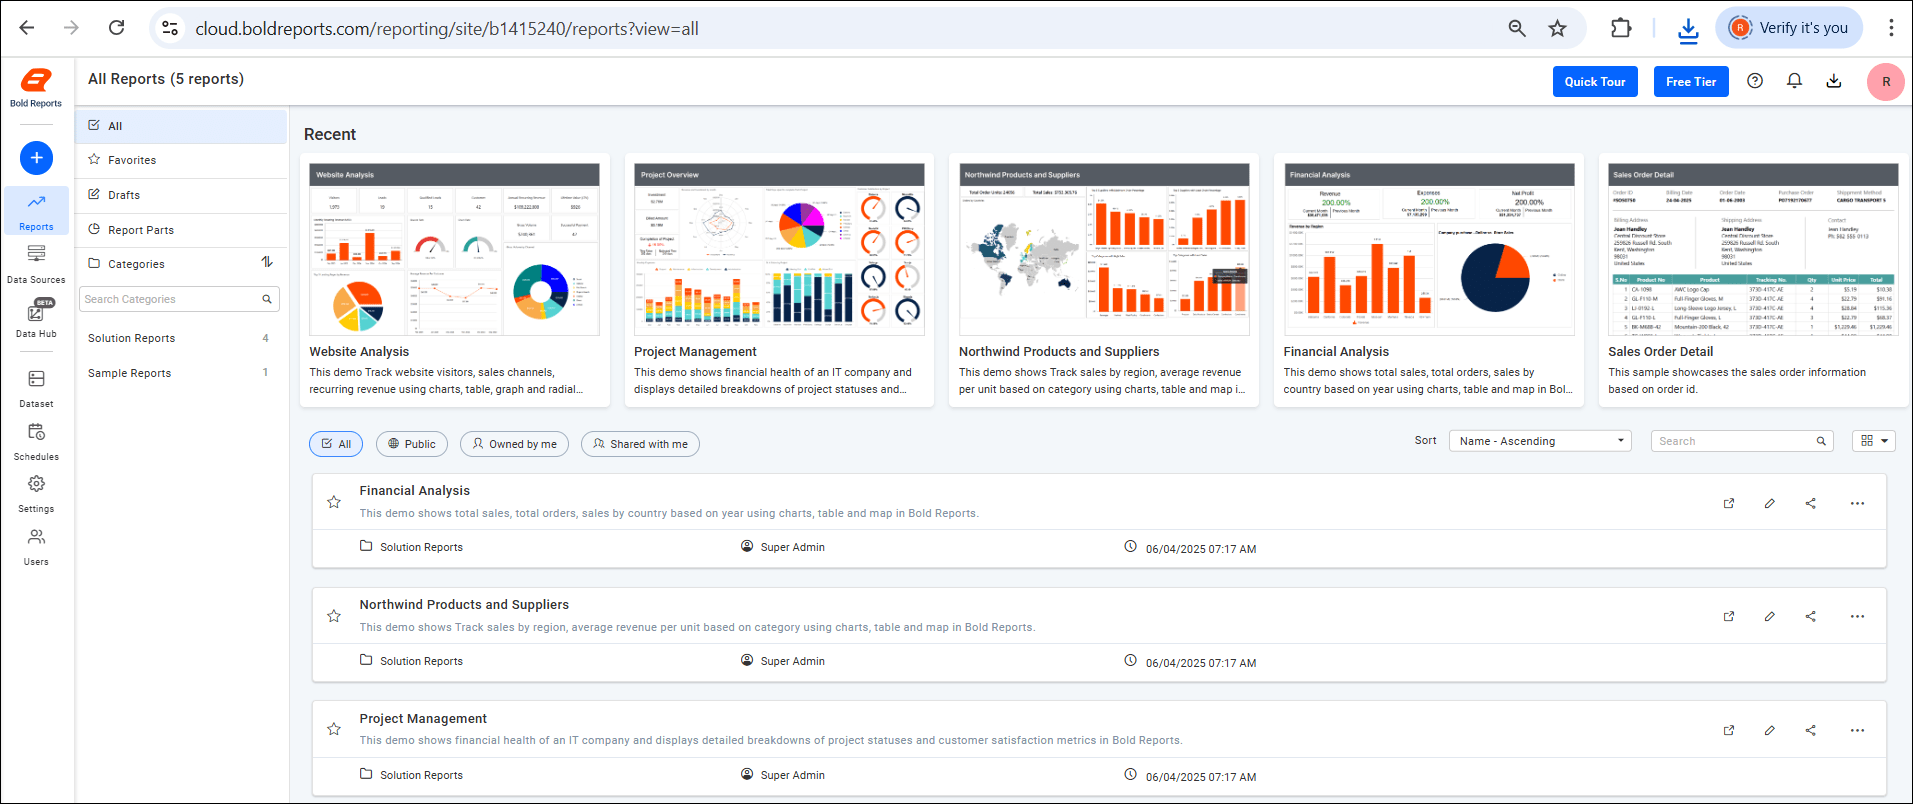Click the blue plus create button
This screenshot has width=1913, height=804.
coord(36,158)
